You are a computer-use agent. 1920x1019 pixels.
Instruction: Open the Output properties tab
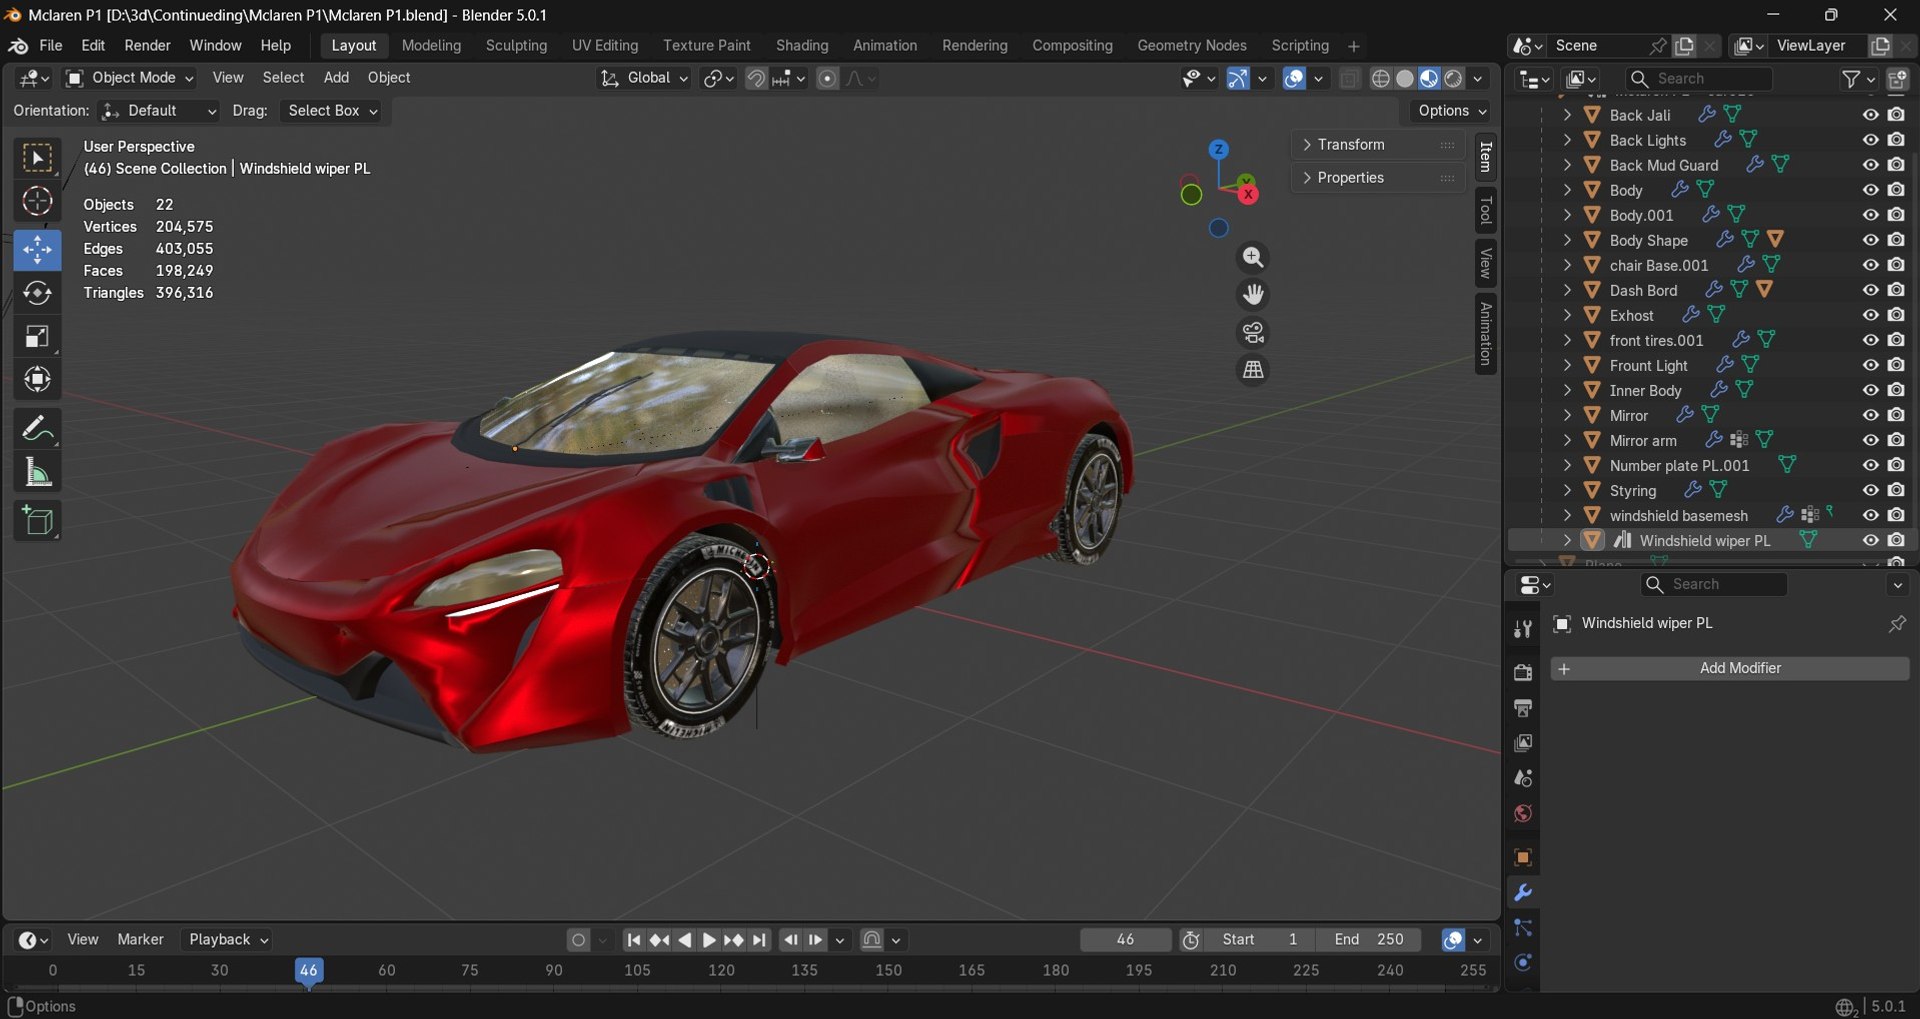click(x=1523, y=708)
